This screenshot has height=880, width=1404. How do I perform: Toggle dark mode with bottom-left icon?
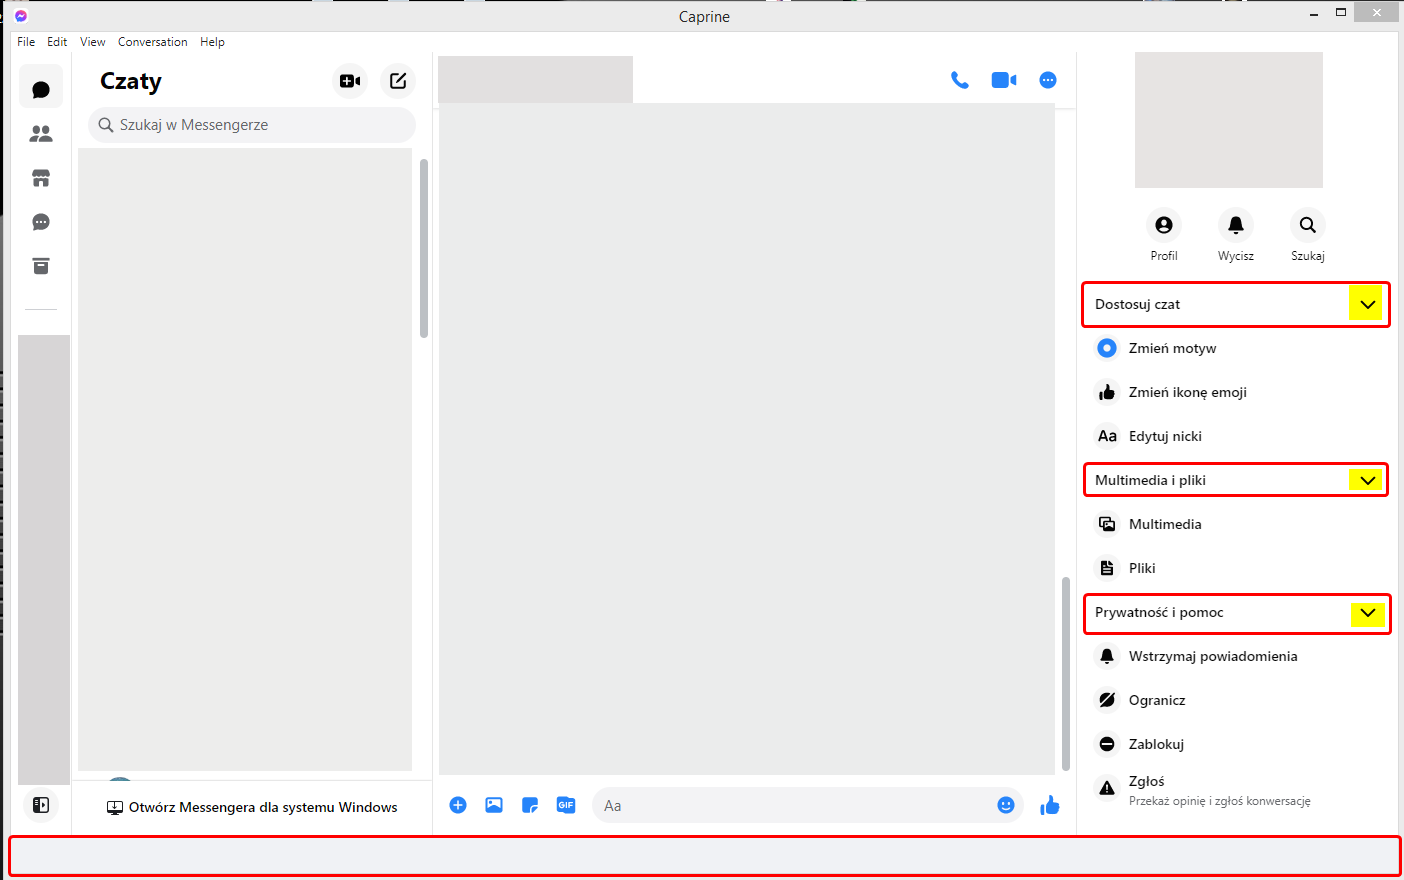coord(41,804)
